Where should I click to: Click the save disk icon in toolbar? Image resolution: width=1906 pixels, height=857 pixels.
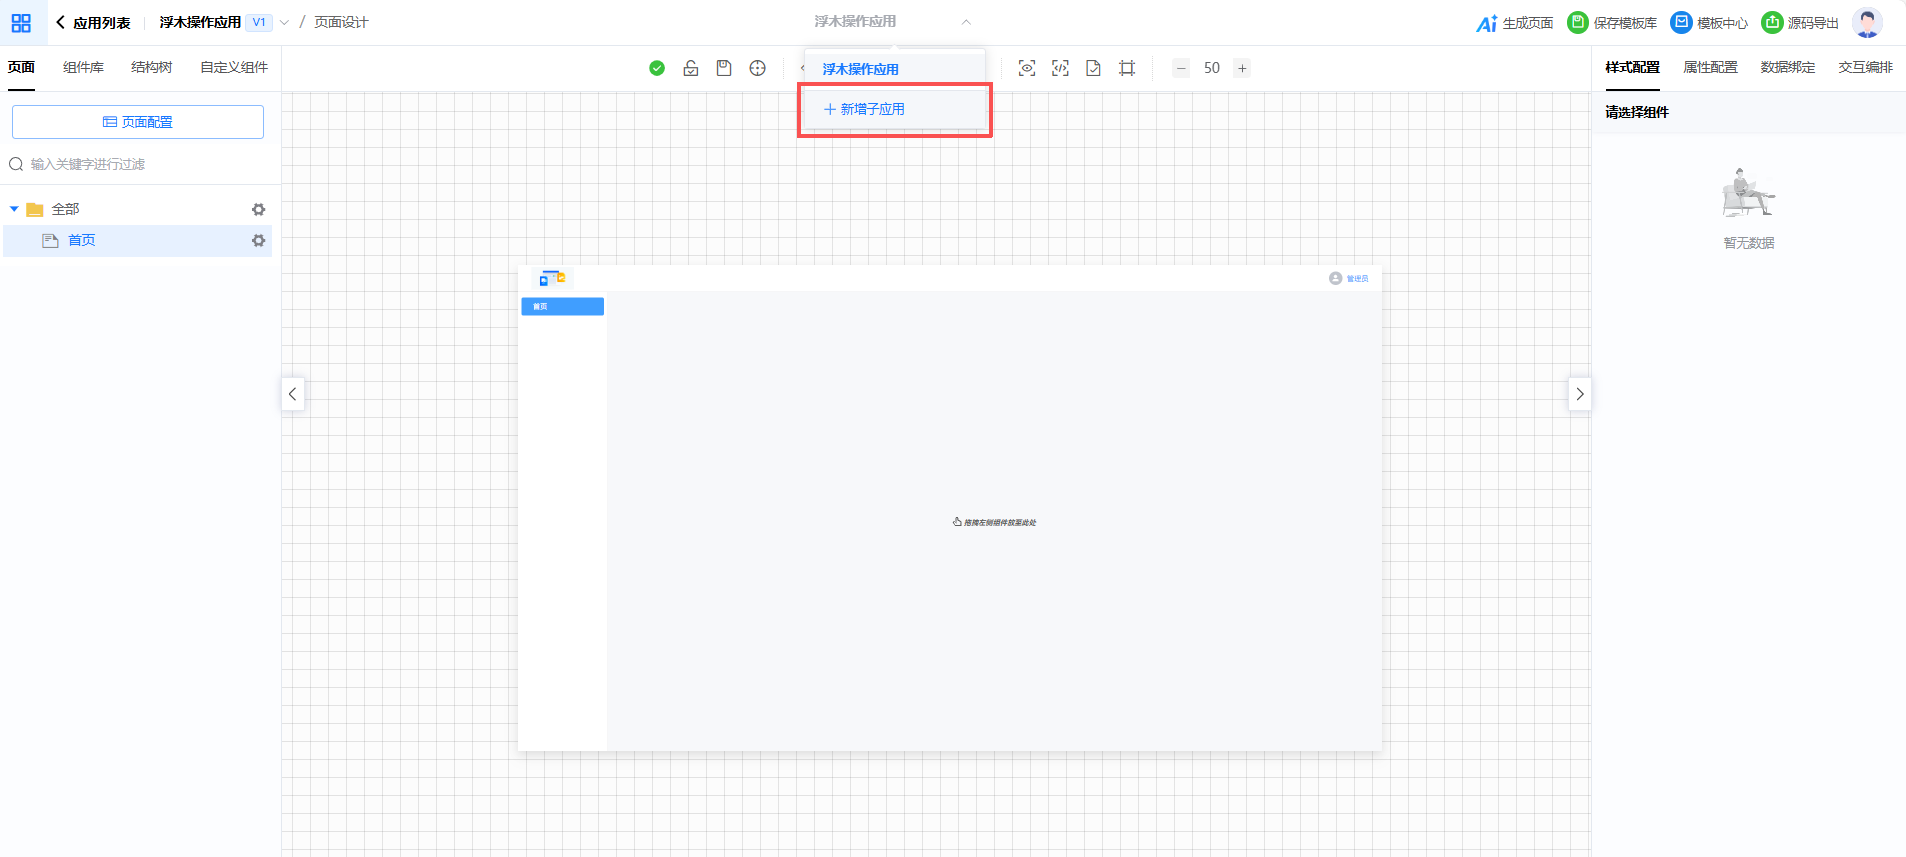point(724,68)
